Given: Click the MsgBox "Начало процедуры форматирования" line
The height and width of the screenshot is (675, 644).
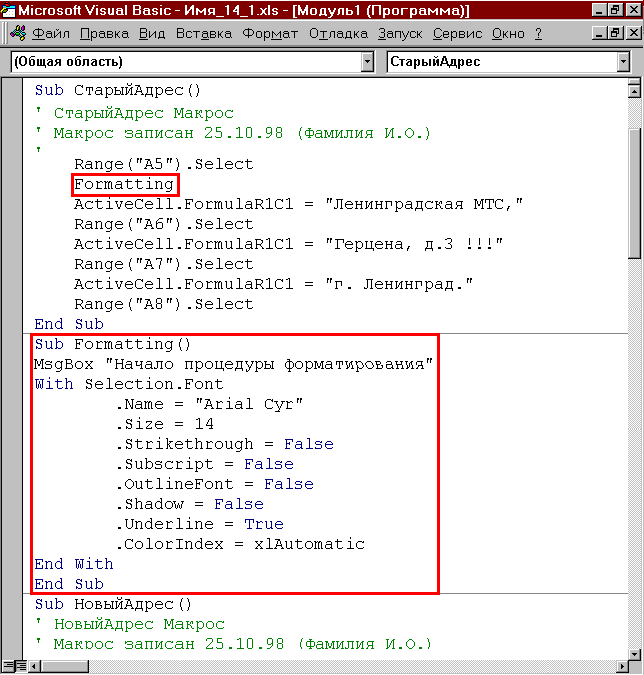Looking at the screenshot, I should pos(233,364).
